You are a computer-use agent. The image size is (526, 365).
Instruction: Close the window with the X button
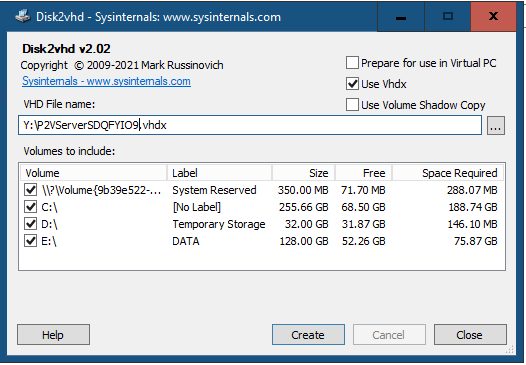click(493, 16)
